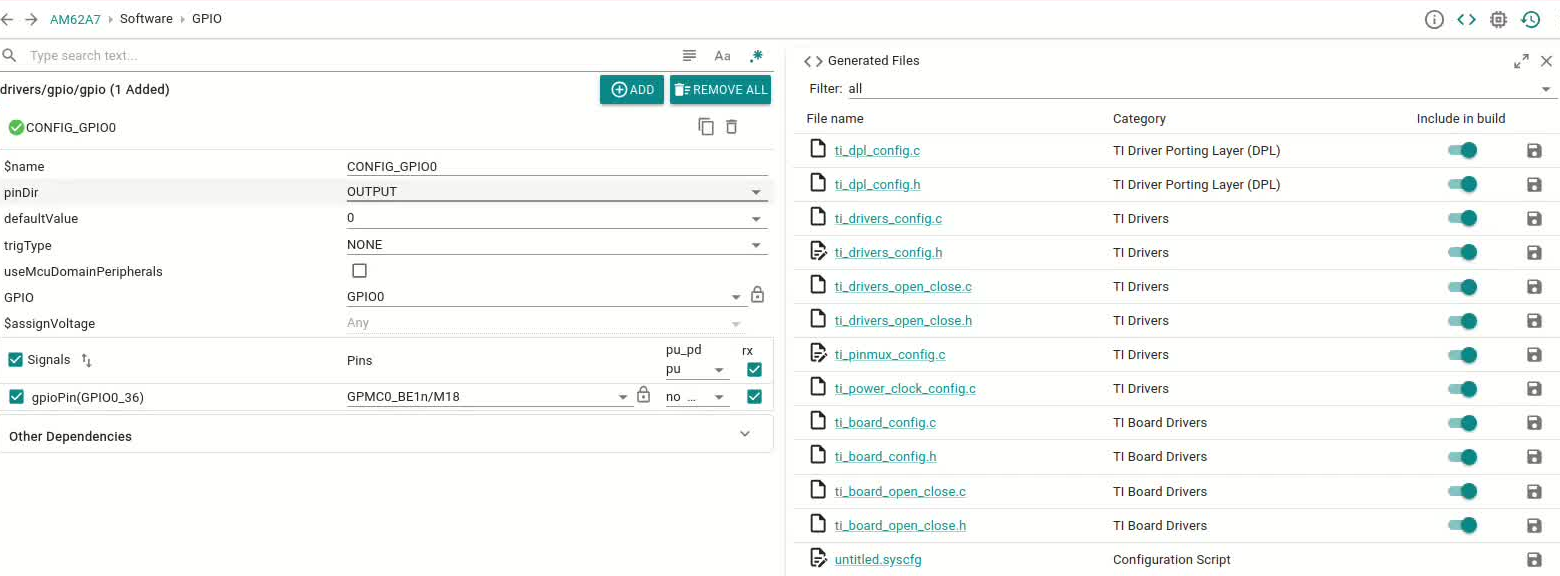This screenshot has width=1560, height=576.
Task: Open the history icon in the header
Action: [x=1530, y=19]
